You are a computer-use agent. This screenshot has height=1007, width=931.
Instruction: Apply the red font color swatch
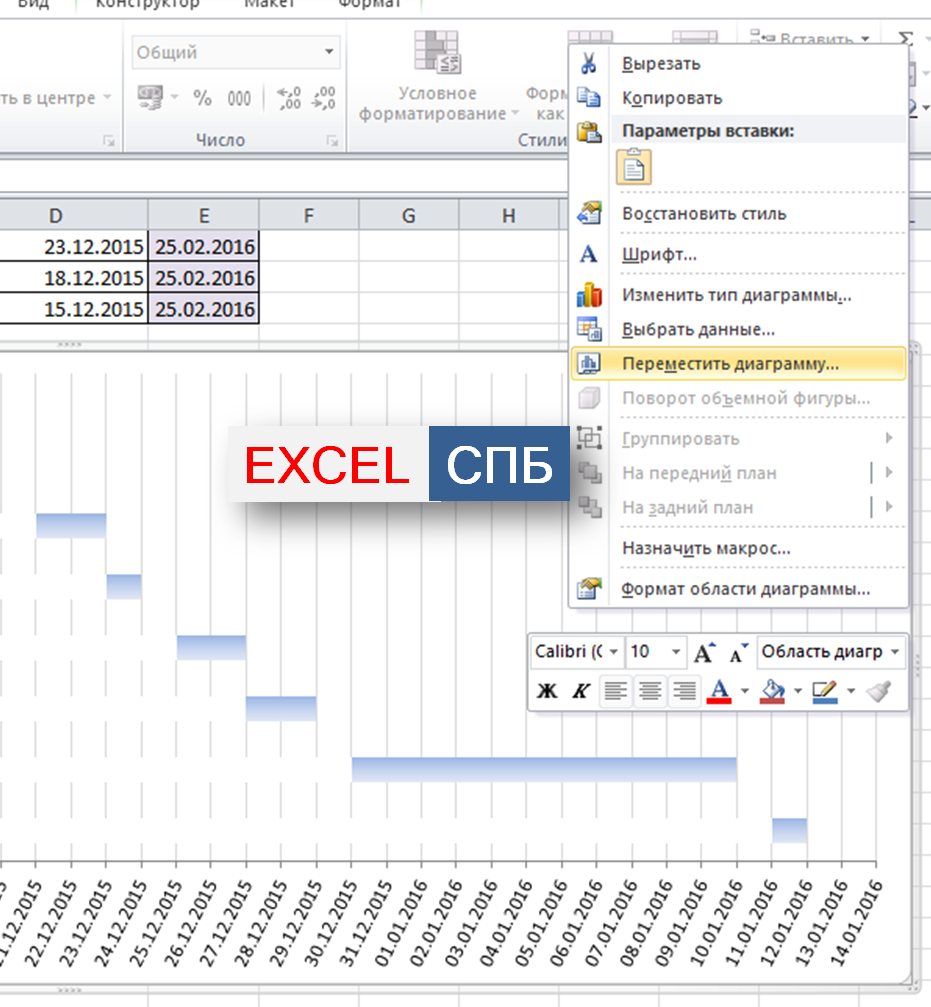tap(719, 690)
